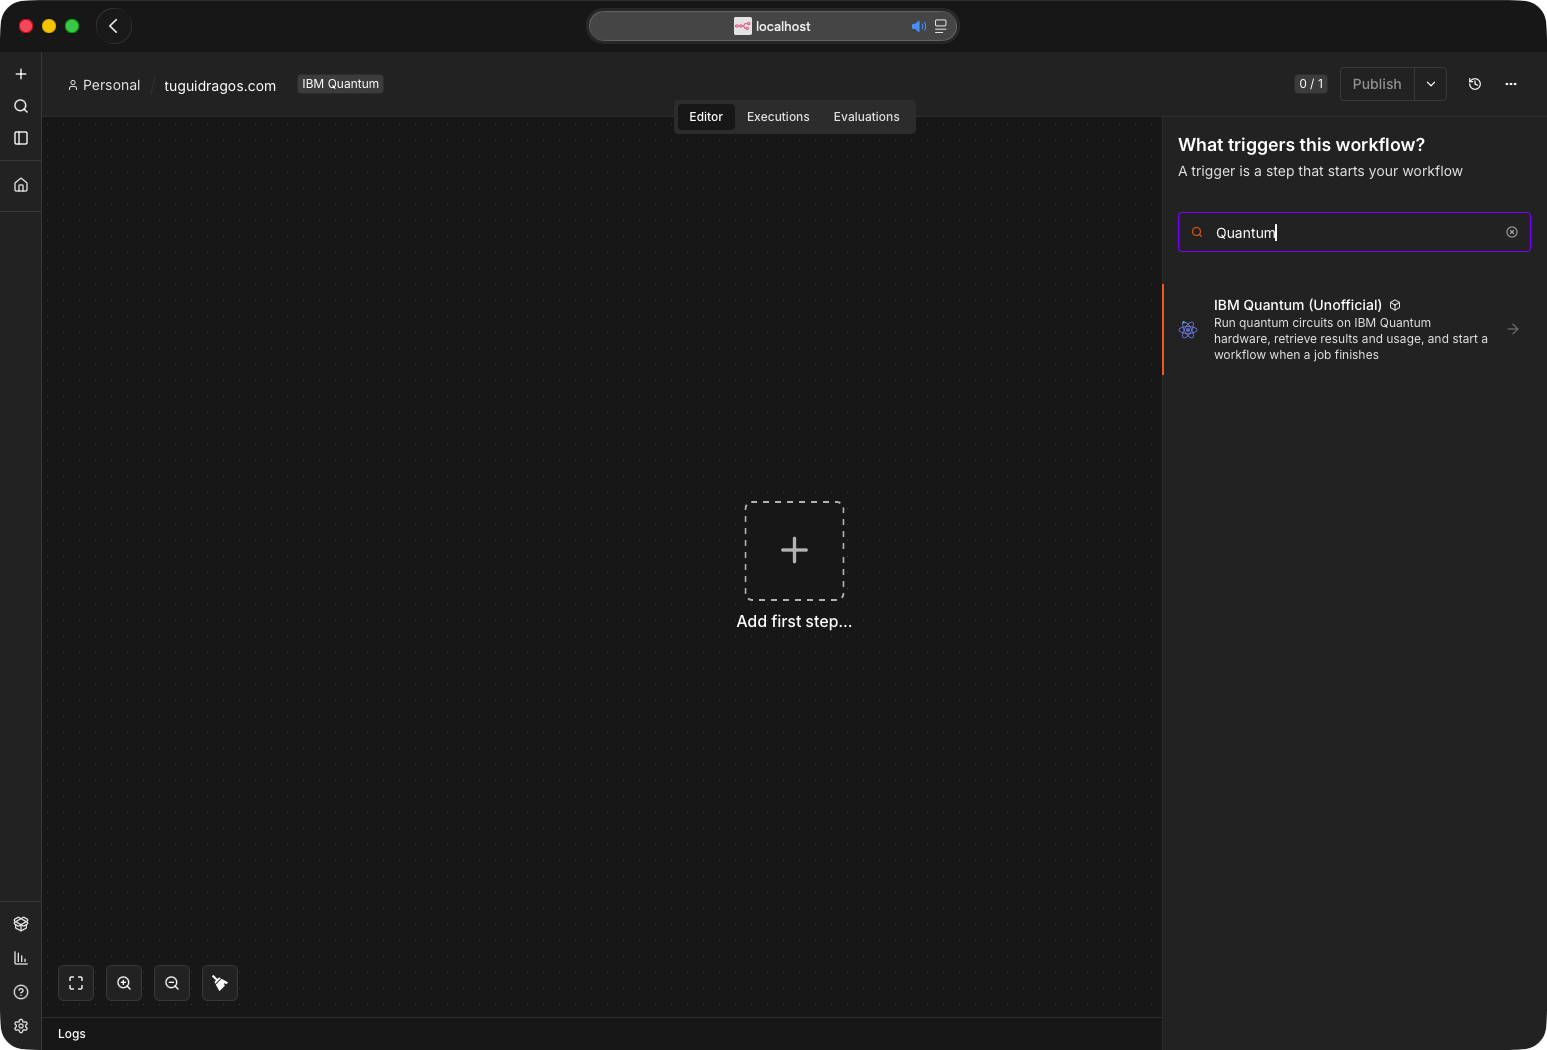Image resolution: width=1547 pixels, height=1050 pixels.
Task: Open the bar chart insights icon
Action: pos(21,958)
